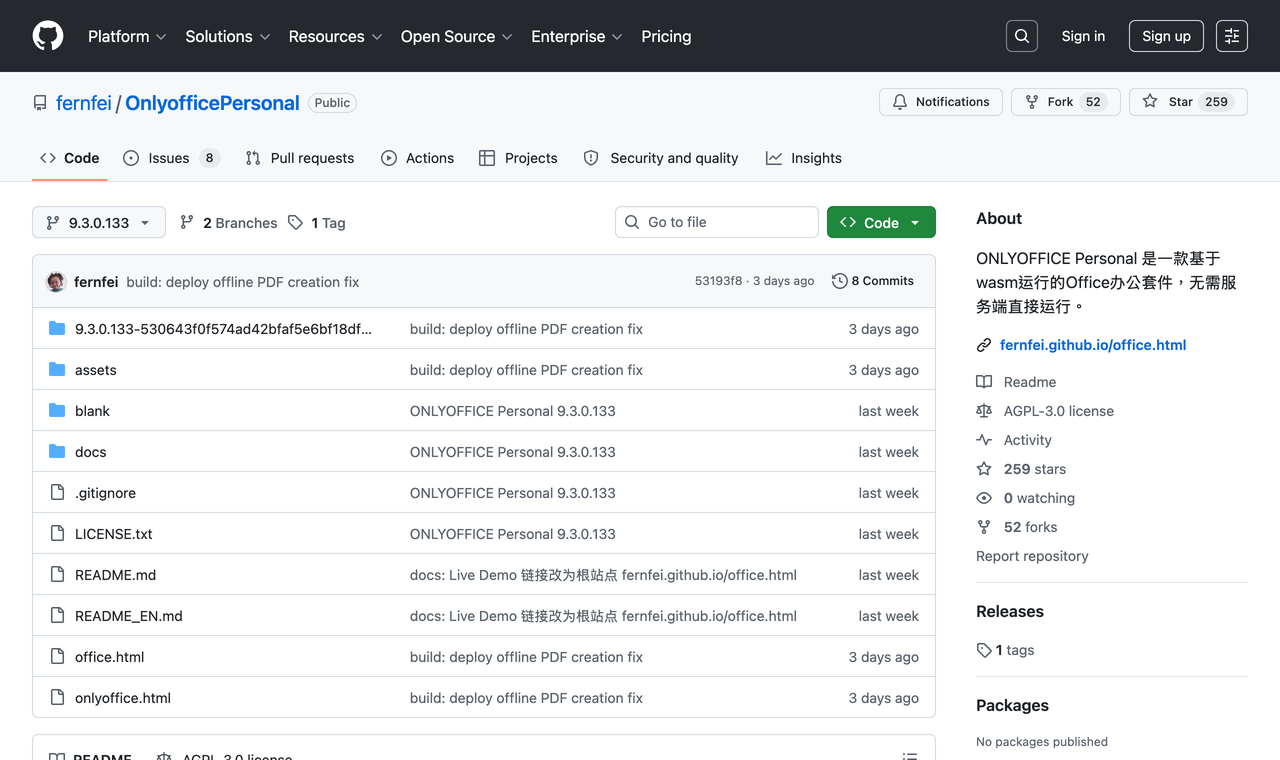Expand the Enterprise navigation menu

pyautogui.click(x=577, y=36)
